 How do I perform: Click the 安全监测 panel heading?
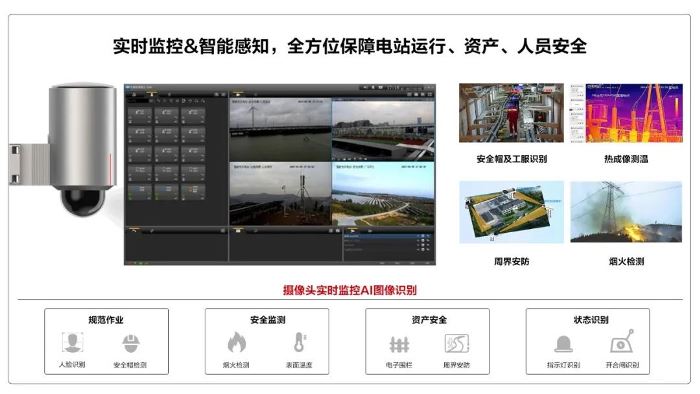pyautogui.click(x=267, y=319)
